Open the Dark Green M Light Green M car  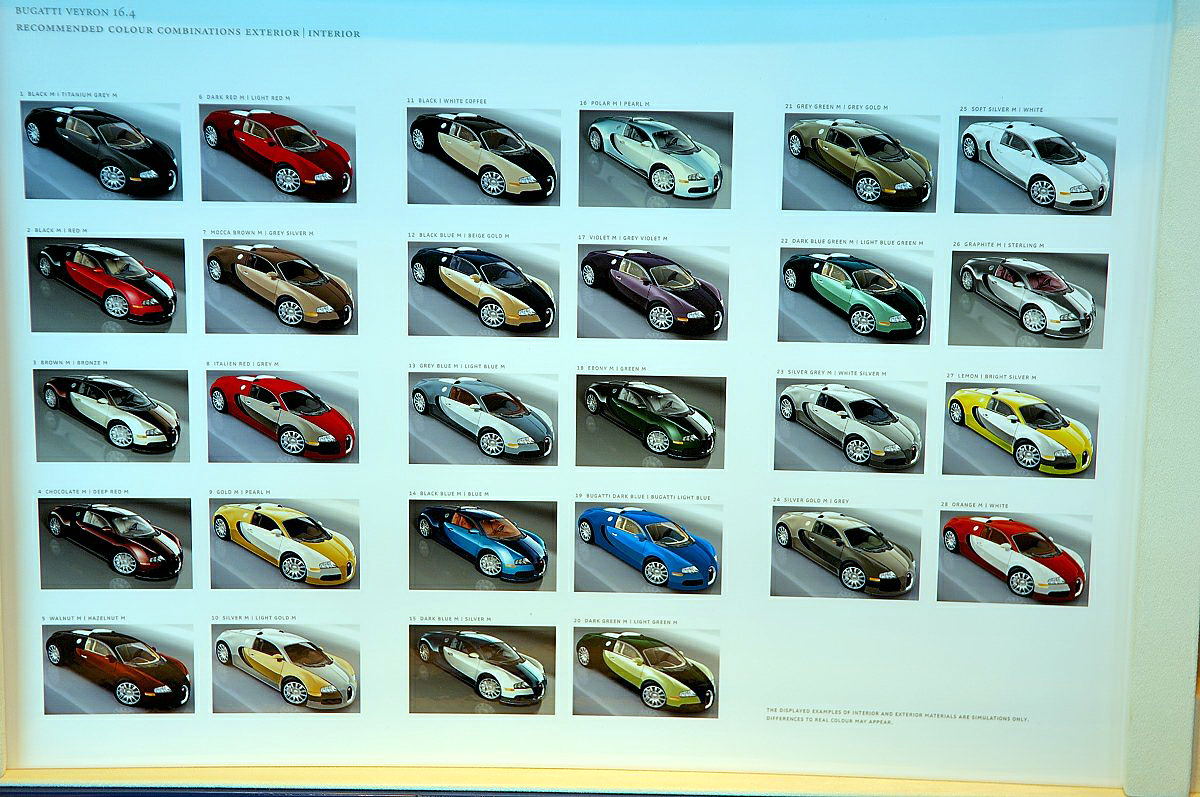coord(646,672)
